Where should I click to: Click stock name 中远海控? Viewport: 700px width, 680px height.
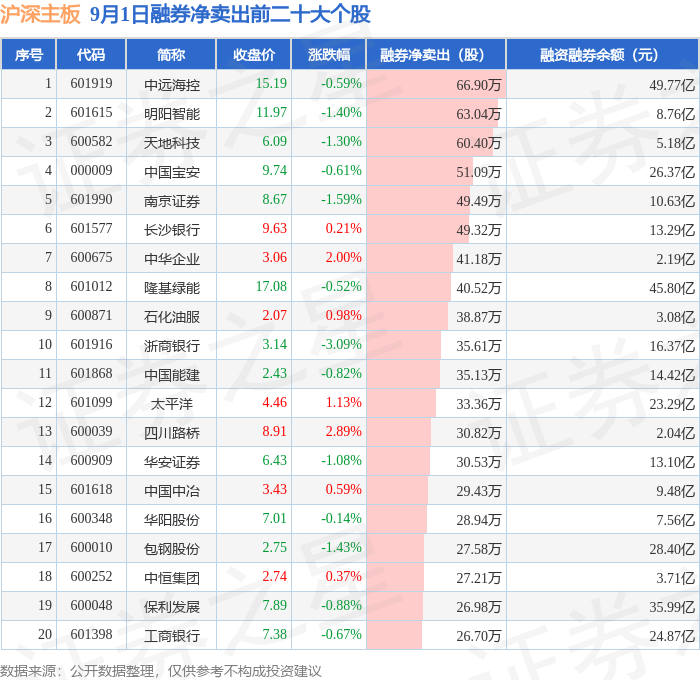[x=171, y=84]
